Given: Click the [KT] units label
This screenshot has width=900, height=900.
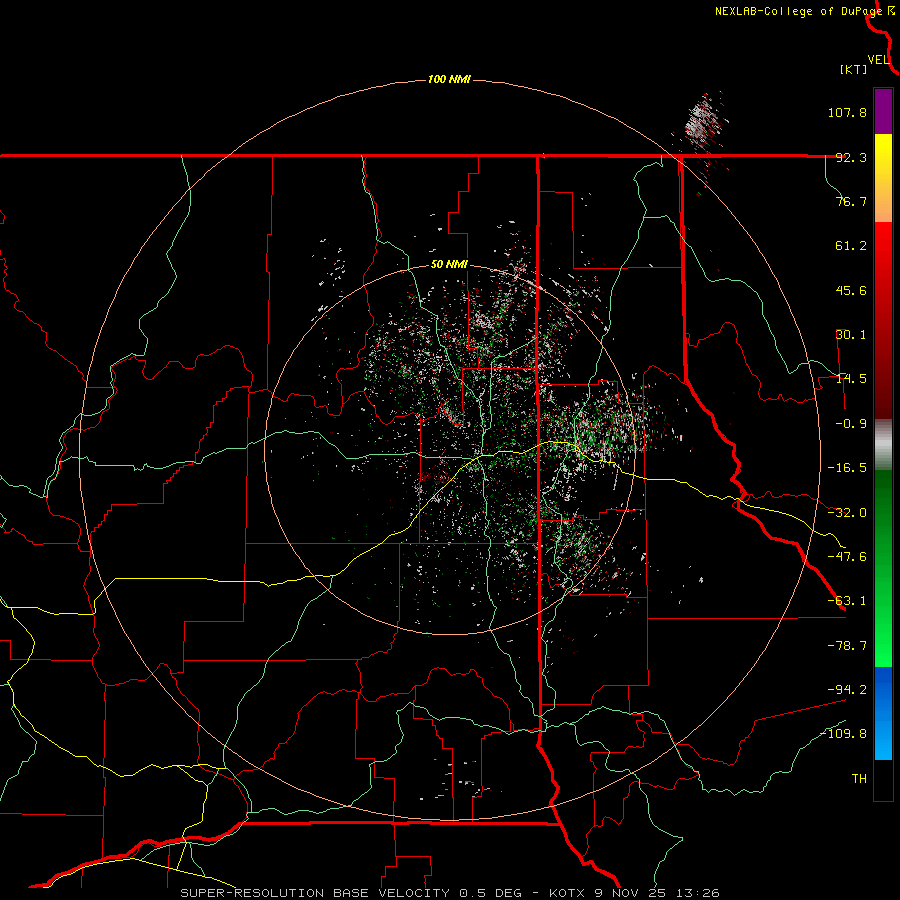Looking at the screenshot, I should [x=854, y=69].
